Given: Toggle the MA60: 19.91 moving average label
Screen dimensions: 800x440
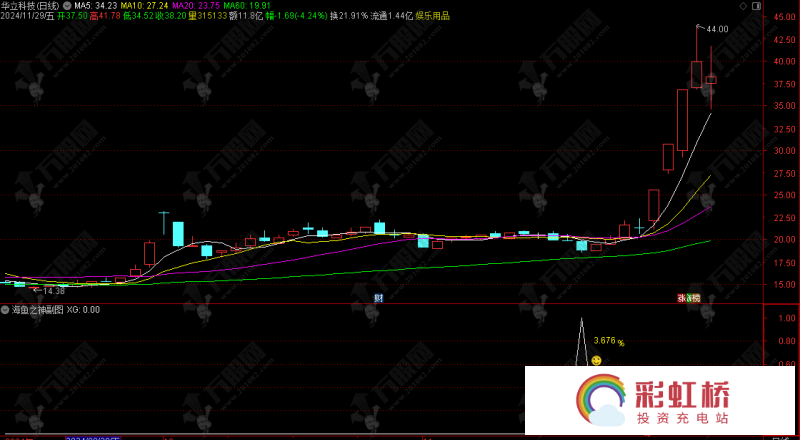Looking at the screenshot, I should 247,6.
